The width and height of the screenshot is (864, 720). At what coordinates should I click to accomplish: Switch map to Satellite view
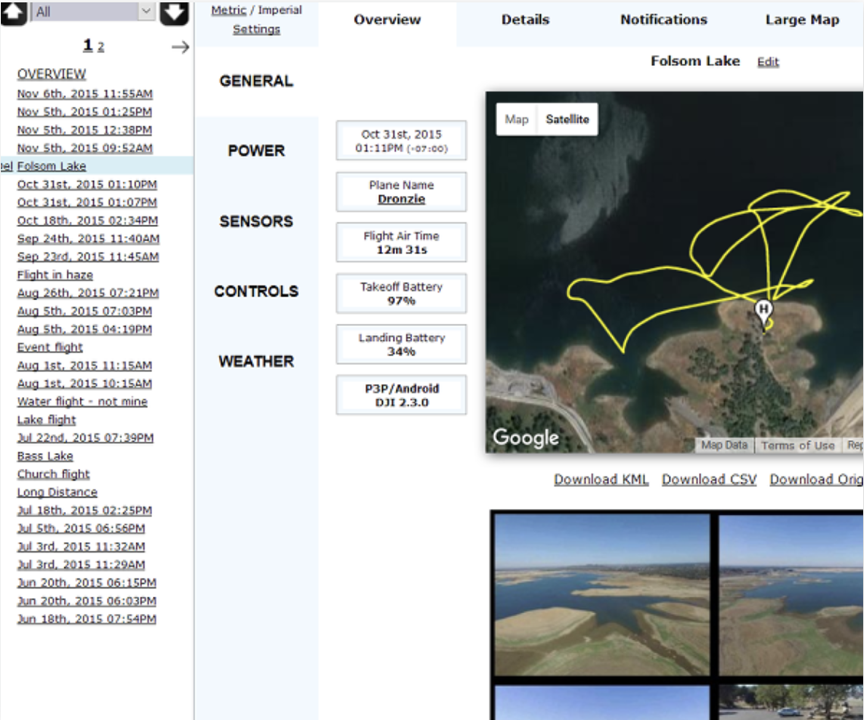(567, 119)
